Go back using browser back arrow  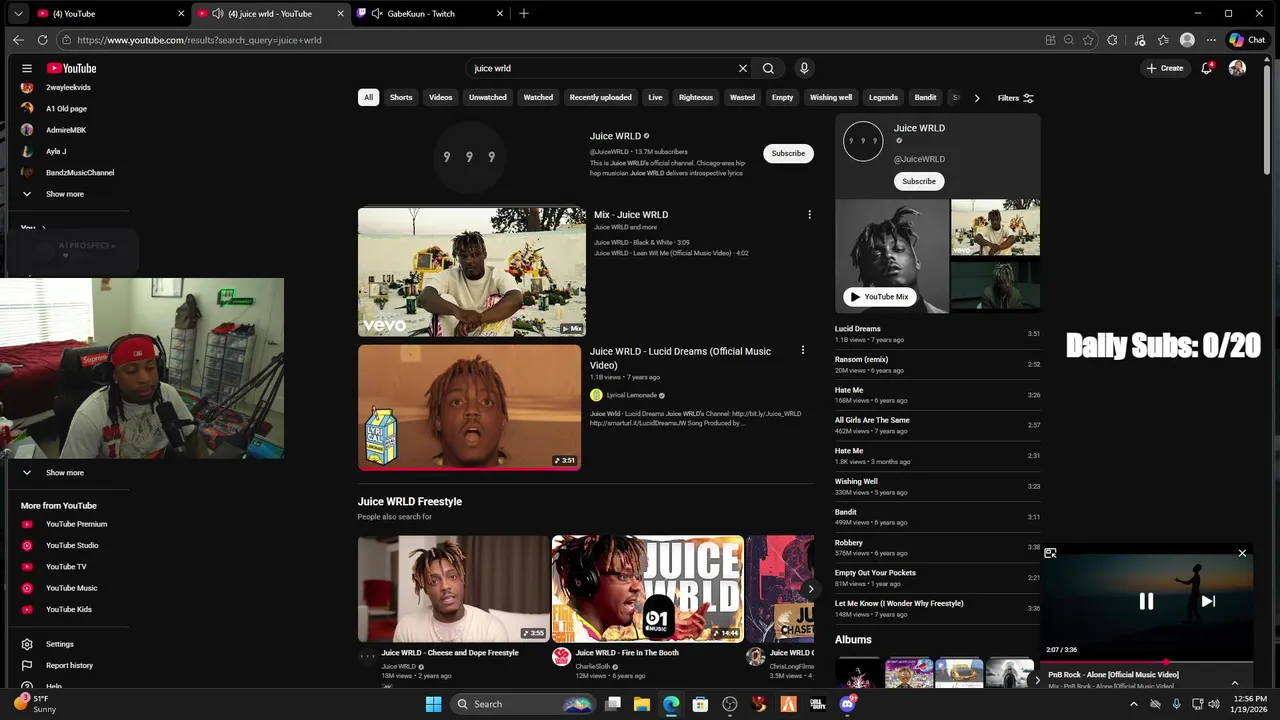point(18,40)
